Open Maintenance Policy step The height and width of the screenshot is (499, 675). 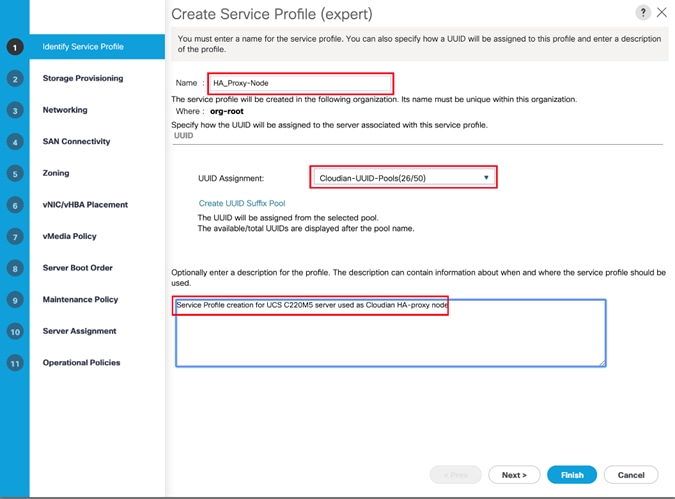click(x=80, y=299)
